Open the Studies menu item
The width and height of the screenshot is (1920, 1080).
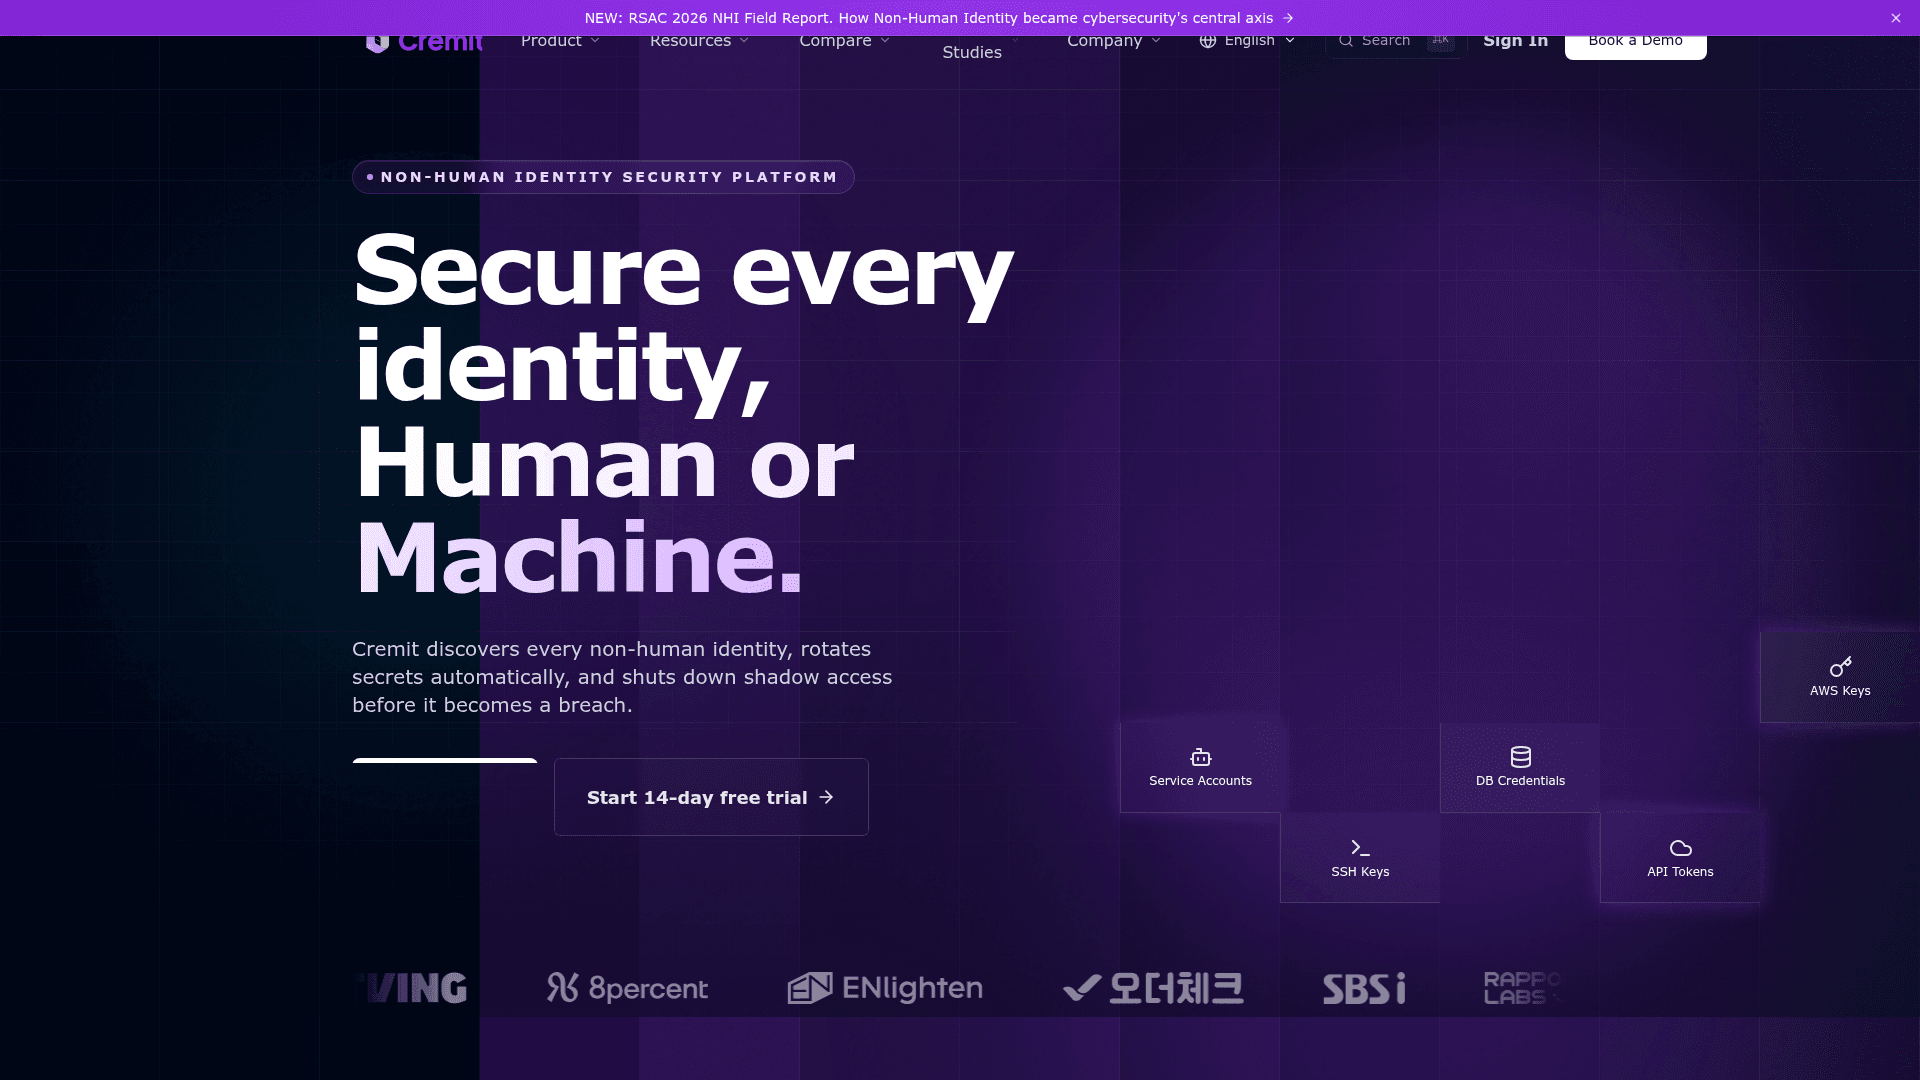click(972, 52)
